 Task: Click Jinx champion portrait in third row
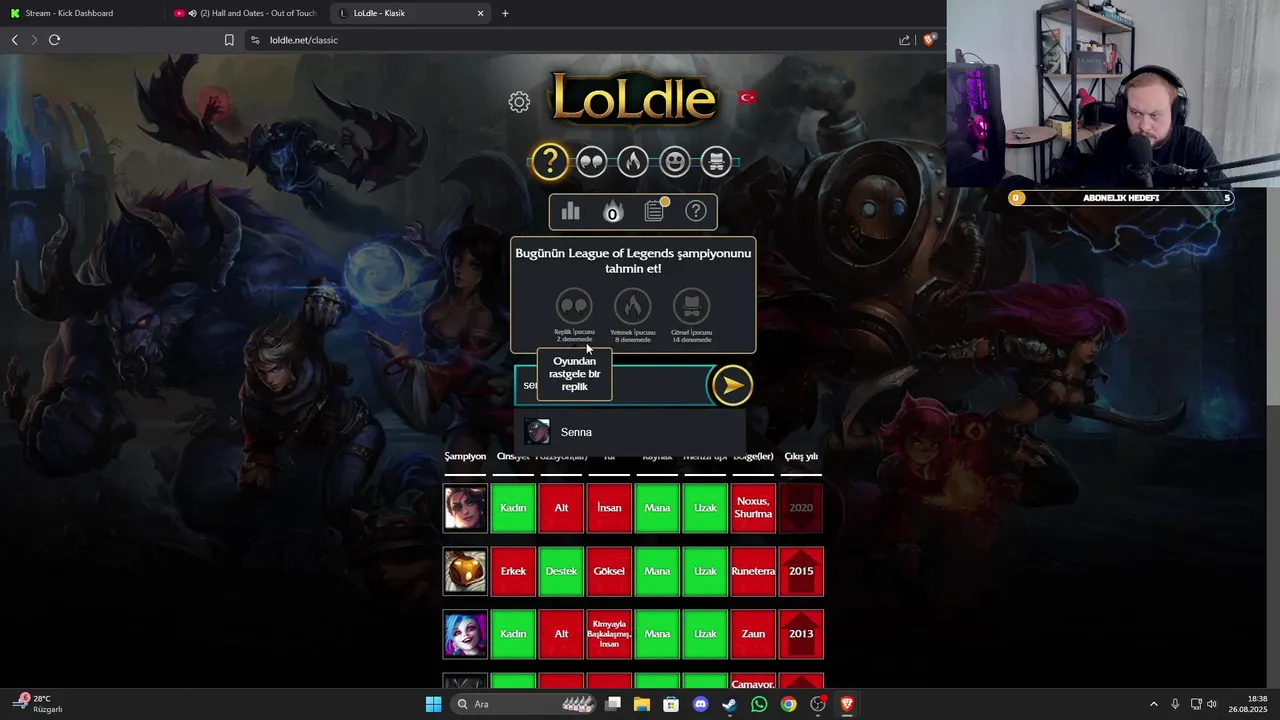pos(465,634)
